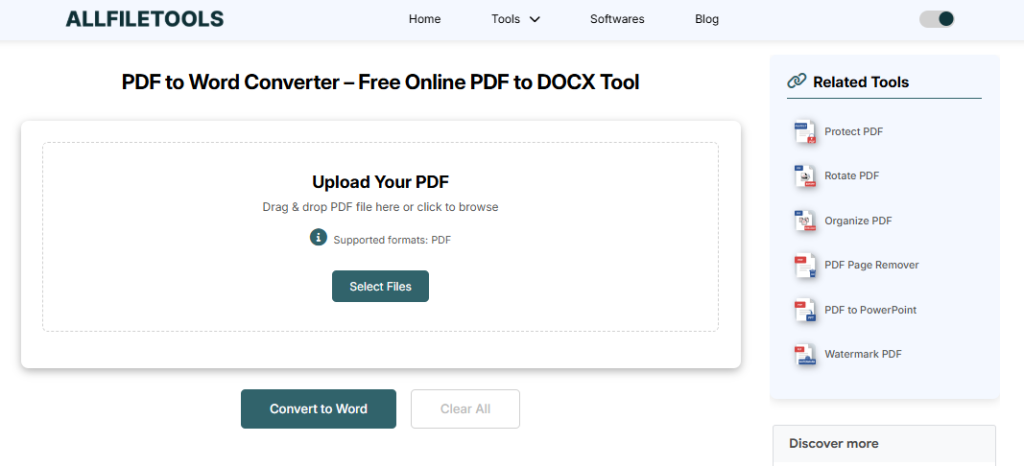Click the PDF to PowerPoint icon
Image resolution: width=1024 pixels, height=466 pixels.
(x=805, y=310)
